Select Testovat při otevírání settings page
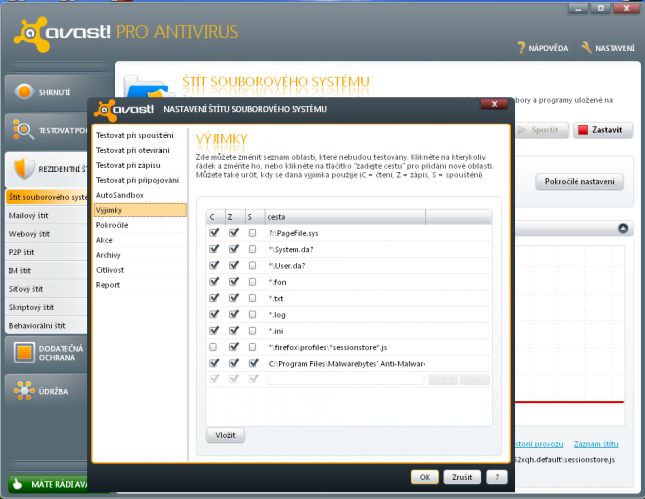The image size is (645, 499). tap(140, 150)
